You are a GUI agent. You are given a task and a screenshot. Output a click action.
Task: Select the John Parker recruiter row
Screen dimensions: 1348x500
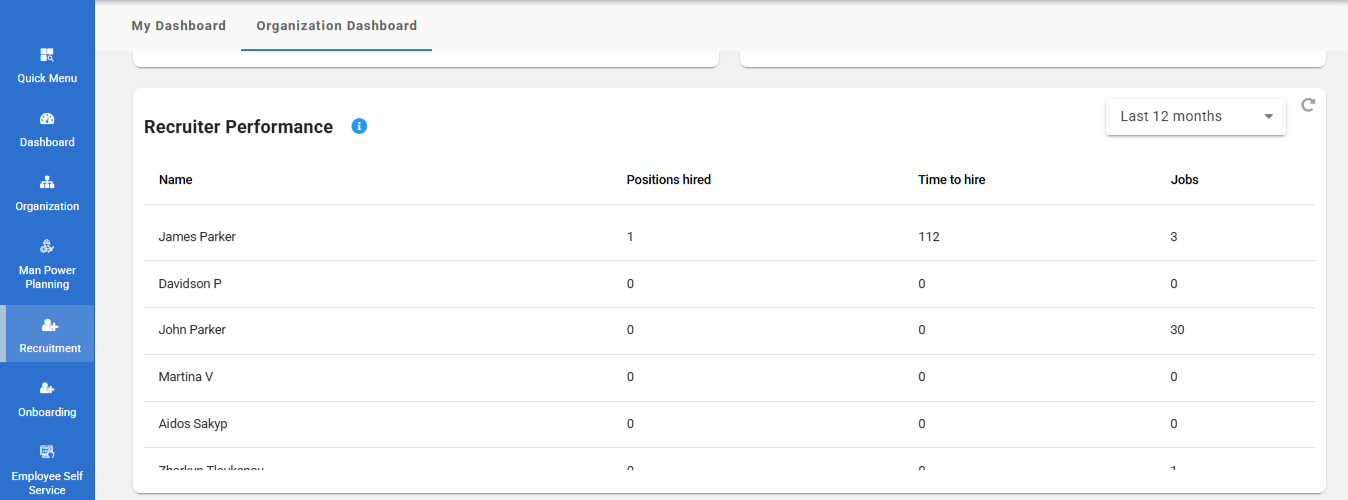click(x=193, y=330)
